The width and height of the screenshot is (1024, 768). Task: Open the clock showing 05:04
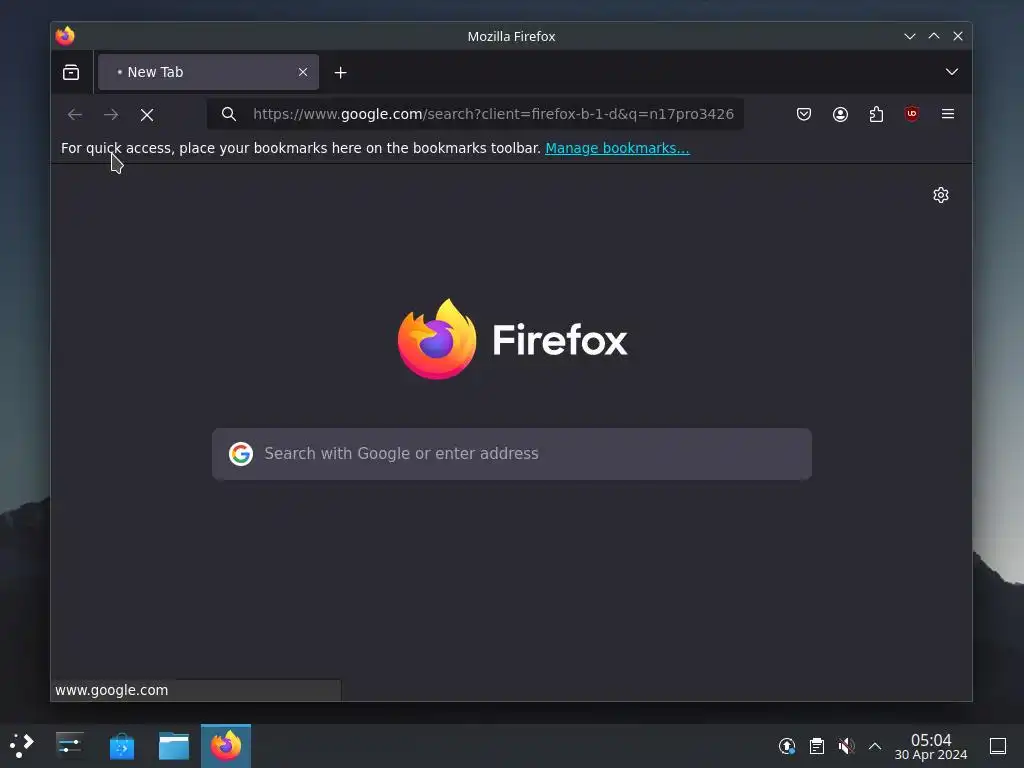coord(931,746)
